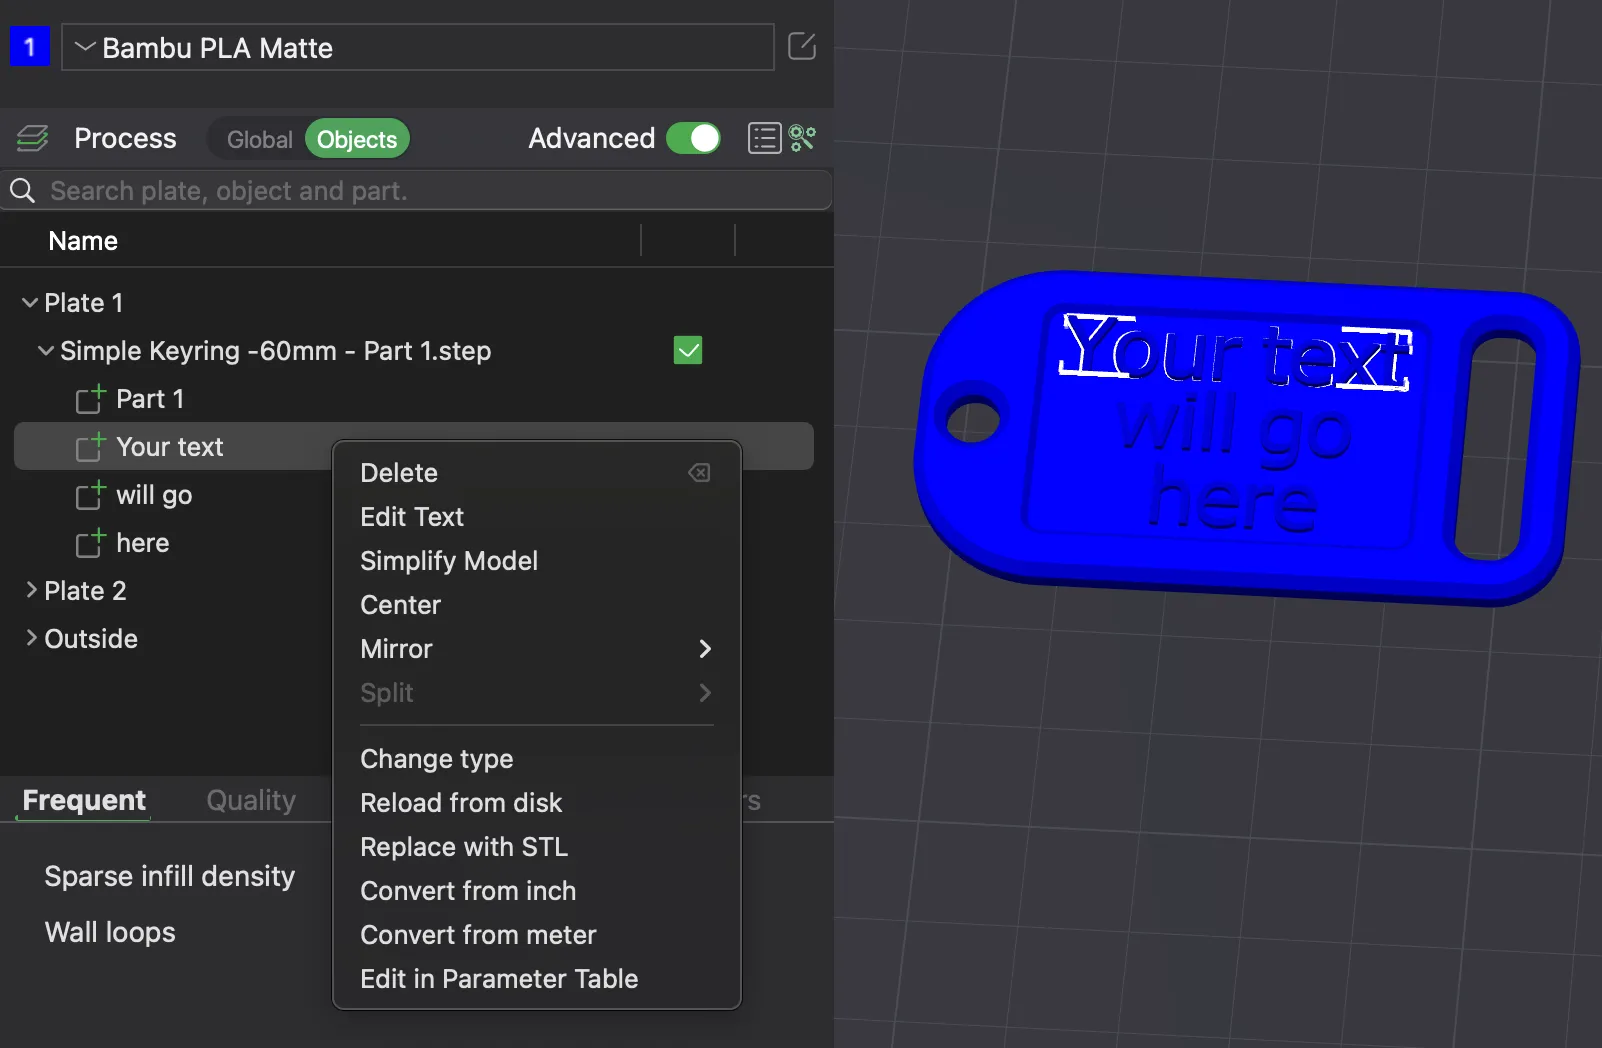Select Edit Text from the context menu
Image resolution: width=1602 pixels, height=1048 pixels.
point(411,517)
